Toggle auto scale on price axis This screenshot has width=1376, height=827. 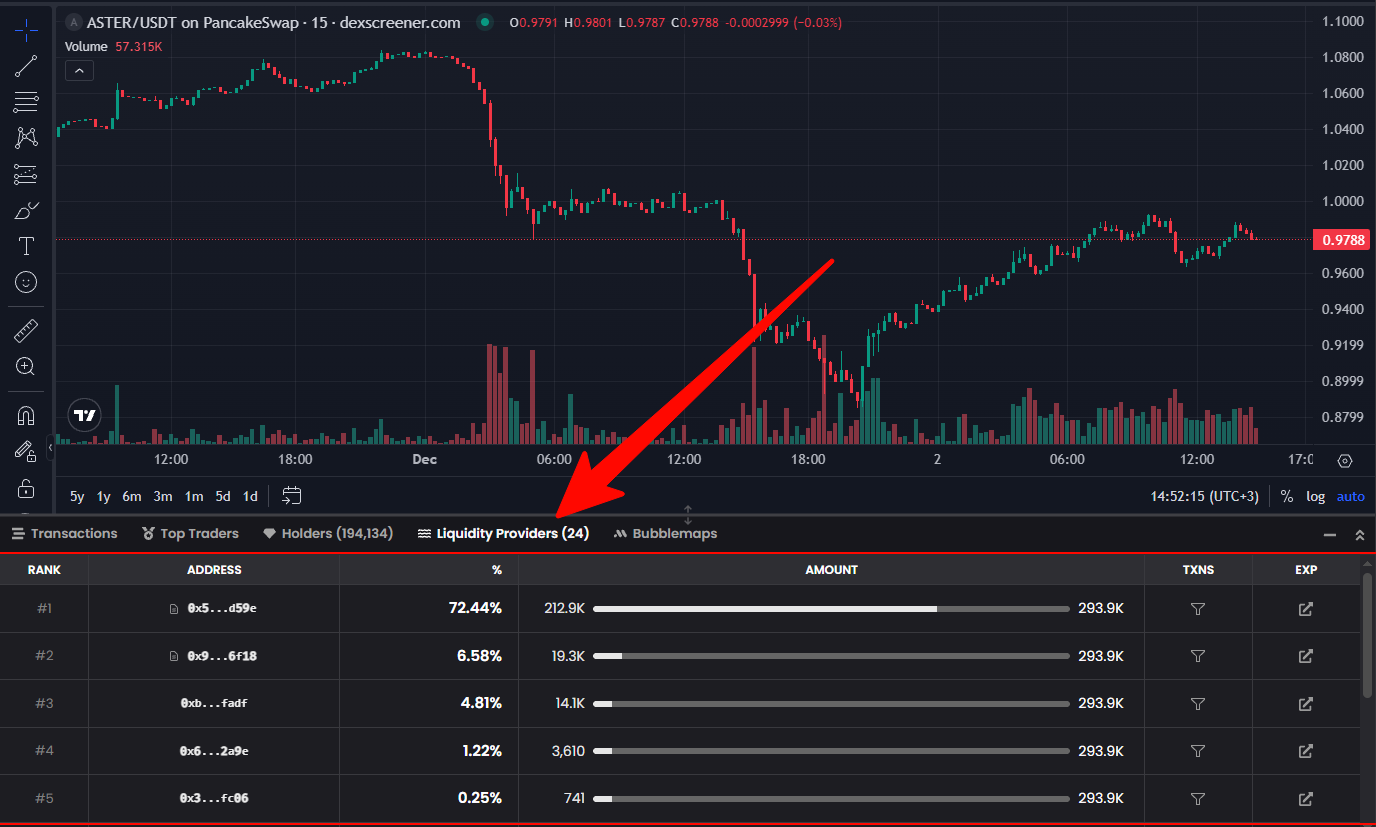coord(1350,496)
